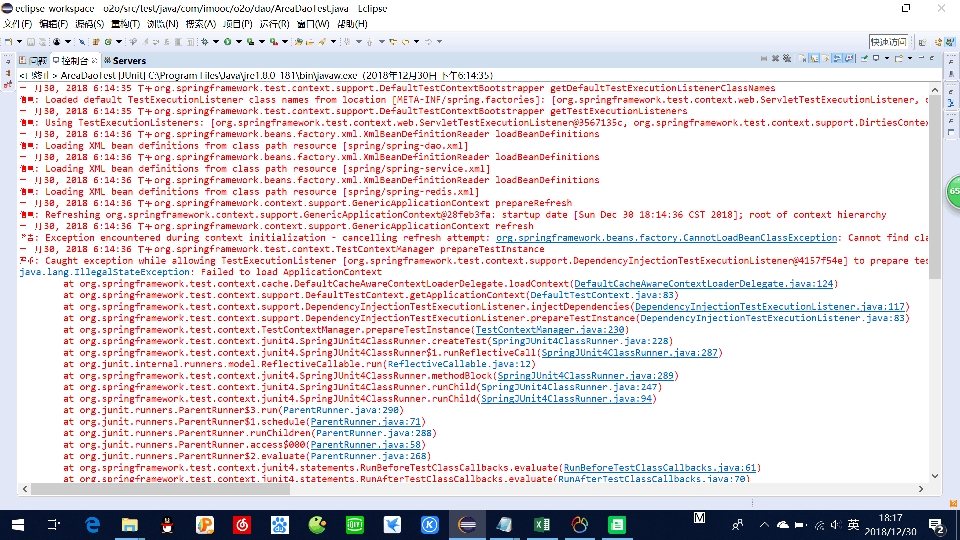Click the Coverage run toolbar icon
The height and width of the screenshot is (540, 960).
(x=250, y=42)
